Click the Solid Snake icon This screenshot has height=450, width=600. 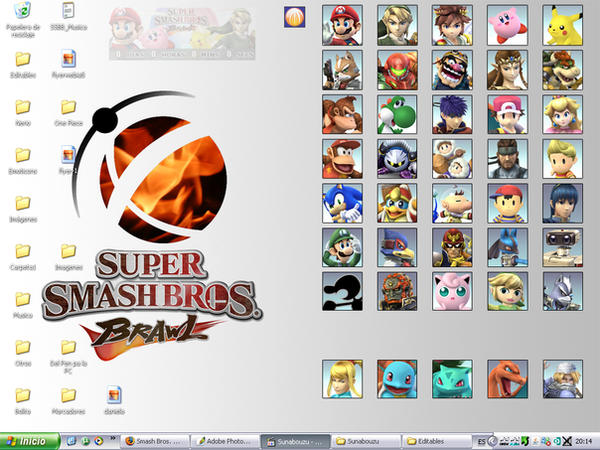[507, 159]
